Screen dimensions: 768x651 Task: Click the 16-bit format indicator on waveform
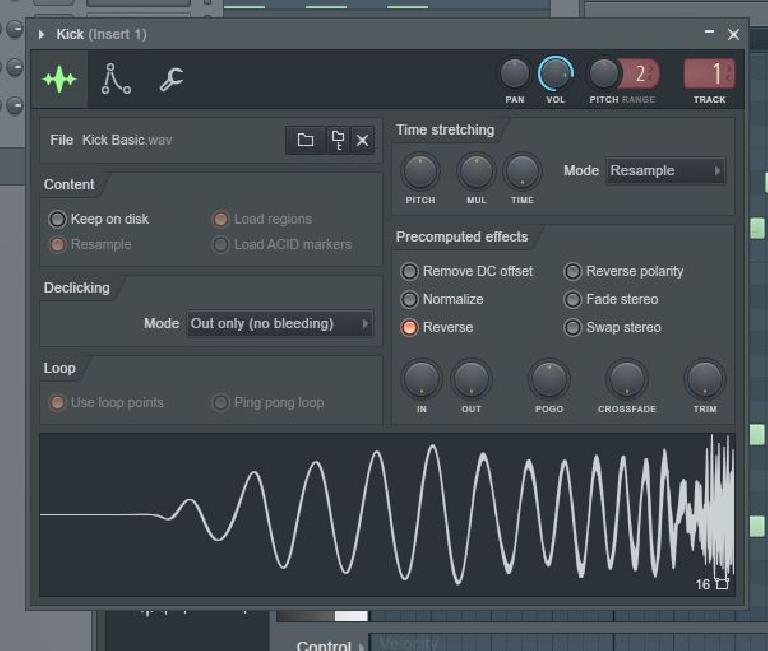click(x=712, y=584)
